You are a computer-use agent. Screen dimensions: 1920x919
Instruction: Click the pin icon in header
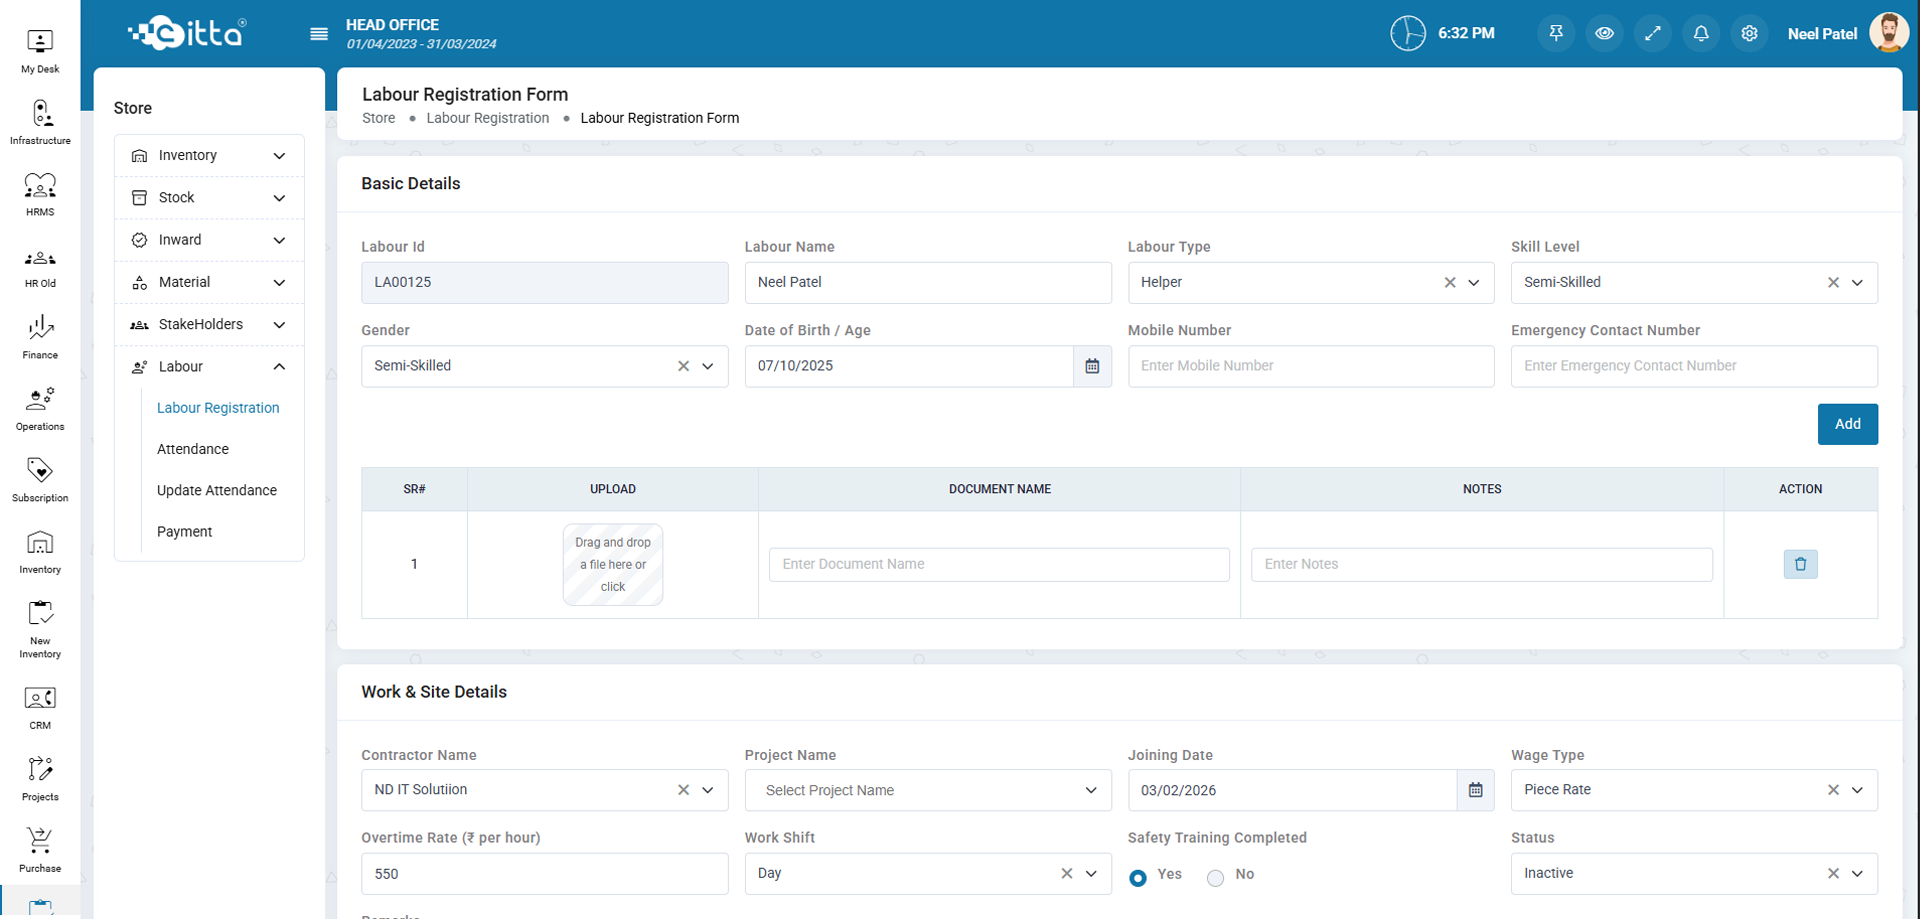tap(1556, 34)
